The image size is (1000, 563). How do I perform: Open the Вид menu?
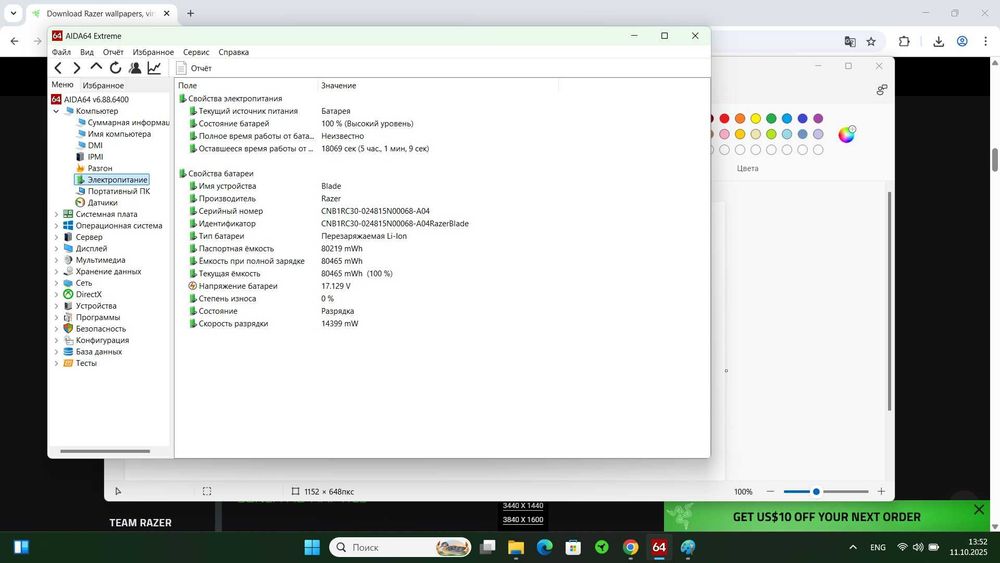pyautogui.click(x=87, y=52)
